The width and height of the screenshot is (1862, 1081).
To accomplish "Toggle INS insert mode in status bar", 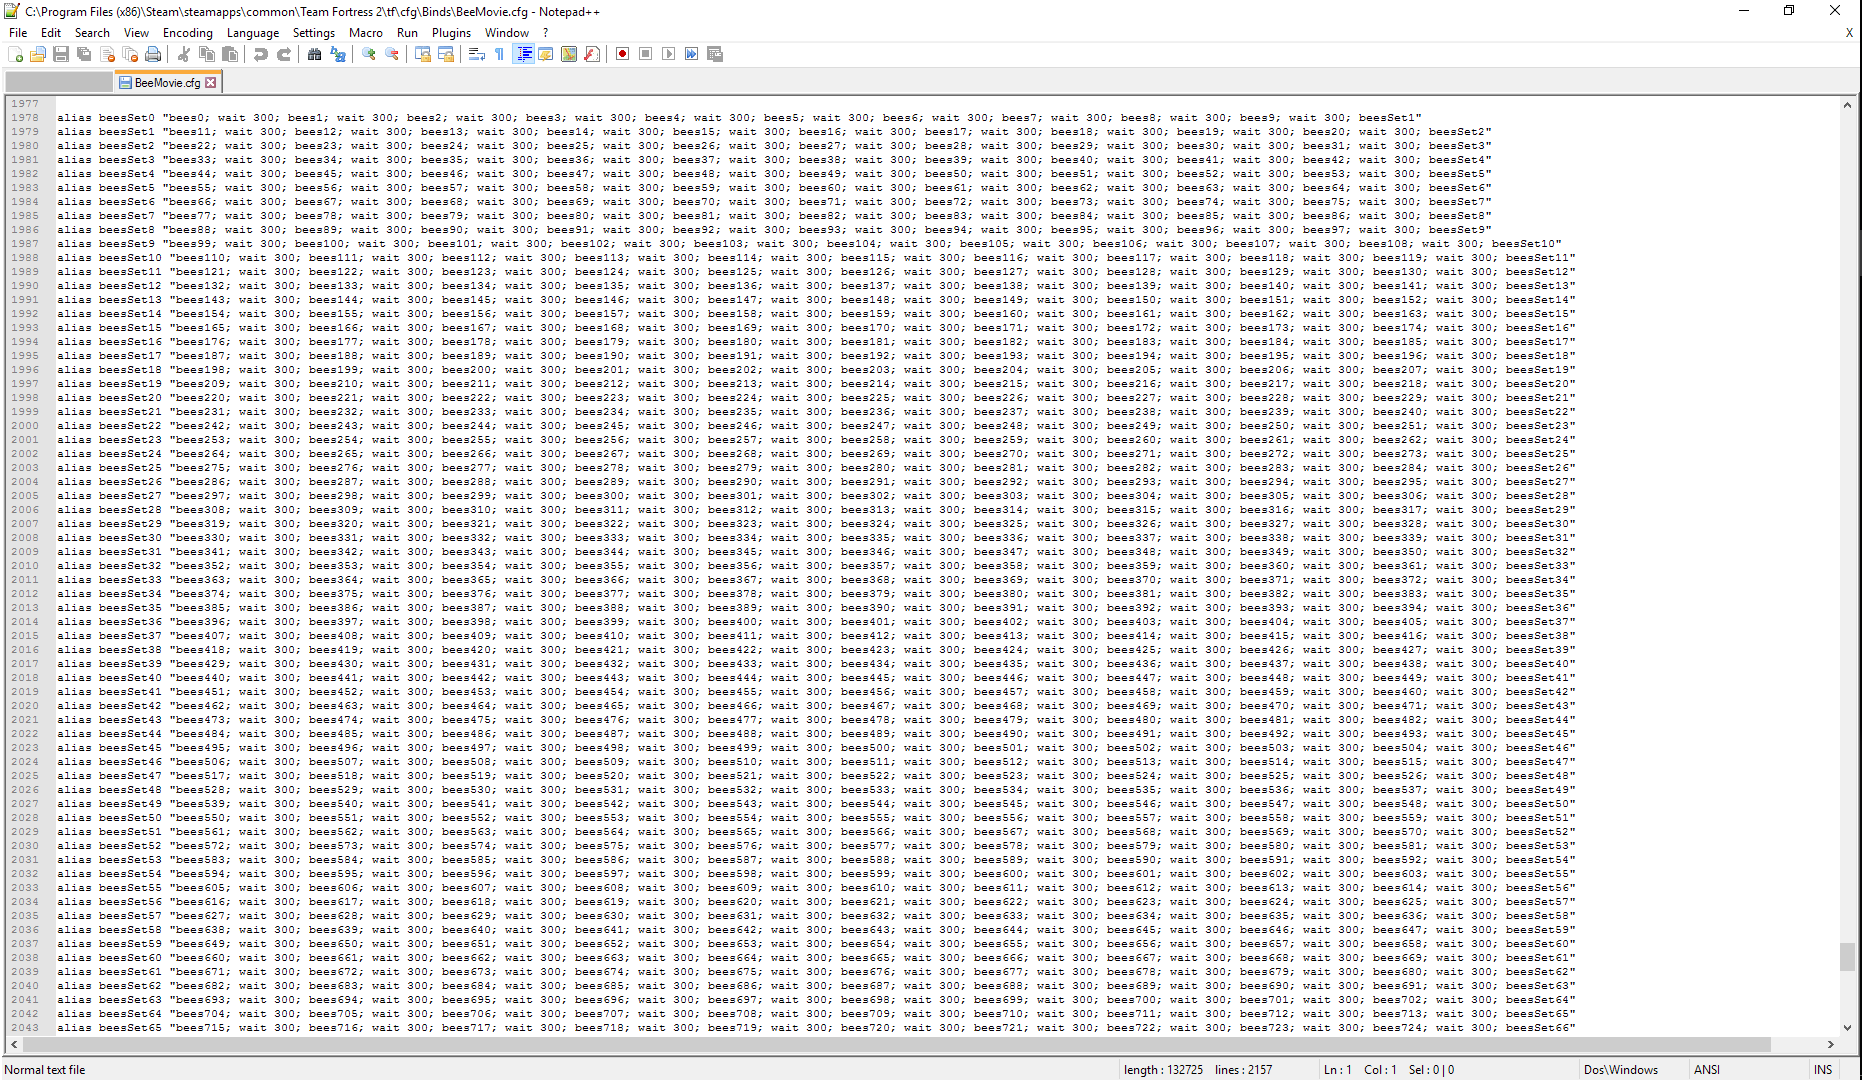I will tap(1823, 1069).
